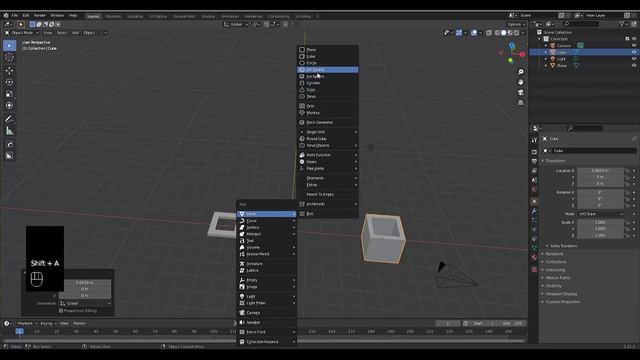Add a Torus from the mesh submenu
Screen dimensions: 640x360
[x=328, y=97]
